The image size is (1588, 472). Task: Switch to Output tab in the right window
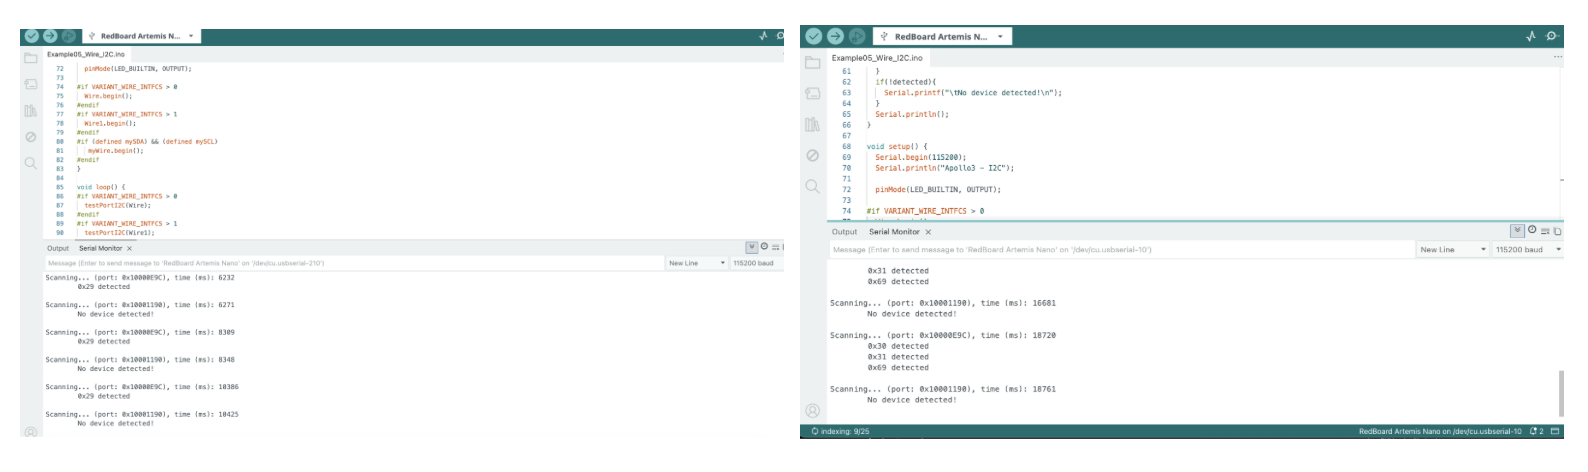tap(845, 232)
